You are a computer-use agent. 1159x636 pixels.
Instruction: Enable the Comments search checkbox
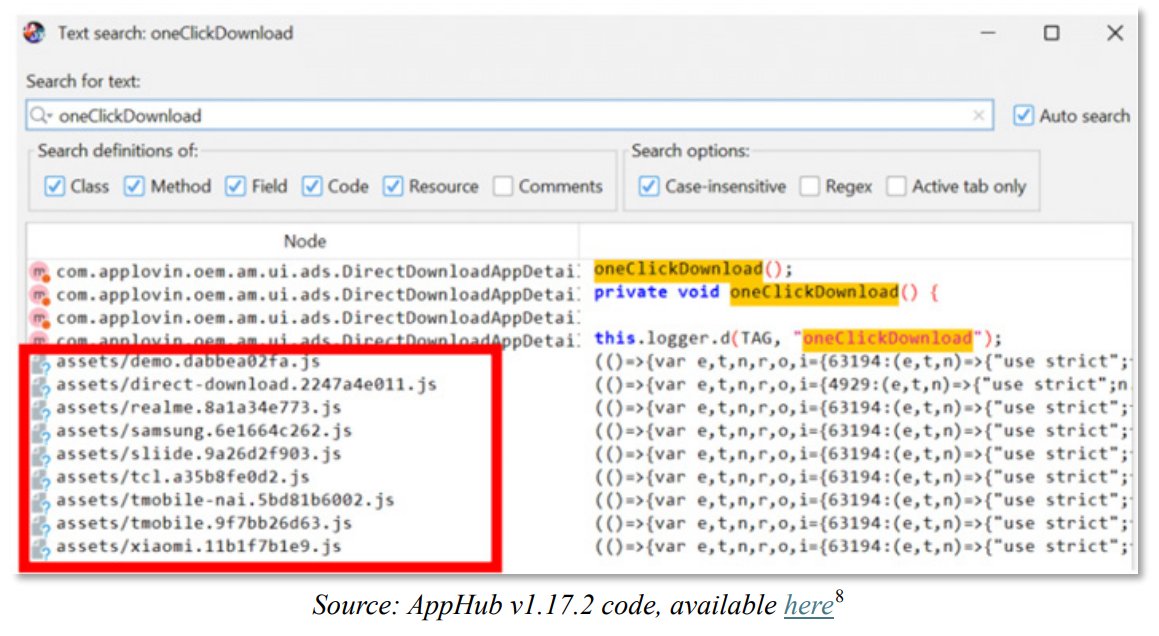point(503,186)
